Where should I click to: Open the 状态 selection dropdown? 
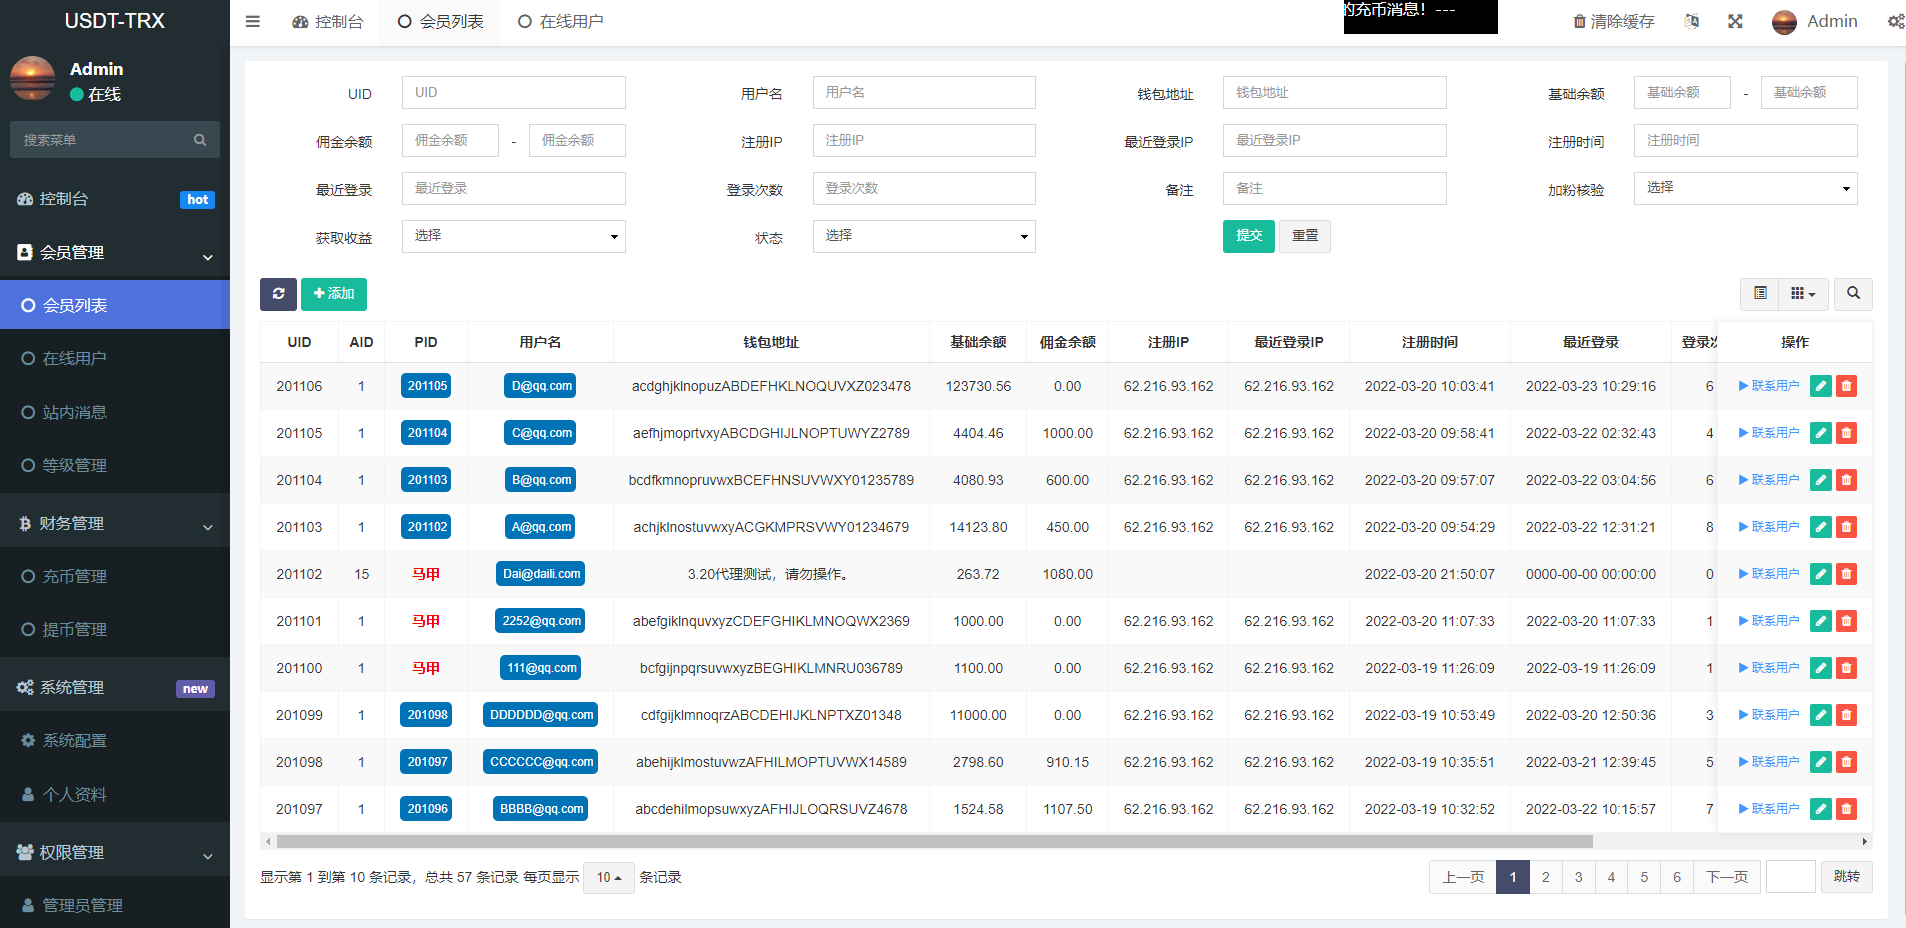point(923,236)
